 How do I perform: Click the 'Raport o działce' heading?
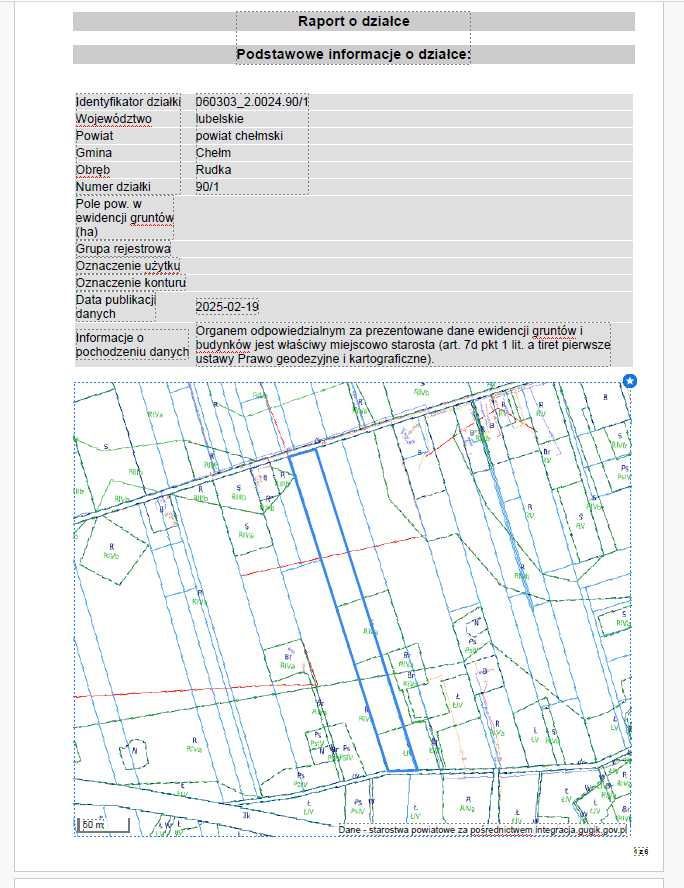[x=354, y=22]
